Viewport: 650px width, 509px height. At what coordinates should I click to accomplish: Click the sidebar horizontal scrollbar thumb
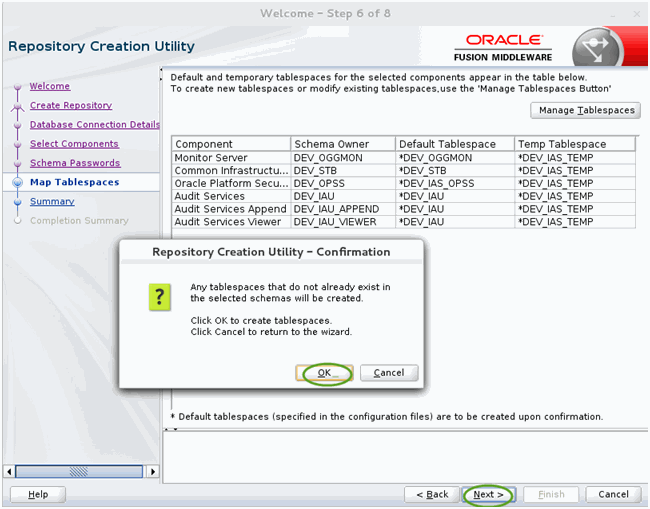pyautogui.click(x=79, y=472)
